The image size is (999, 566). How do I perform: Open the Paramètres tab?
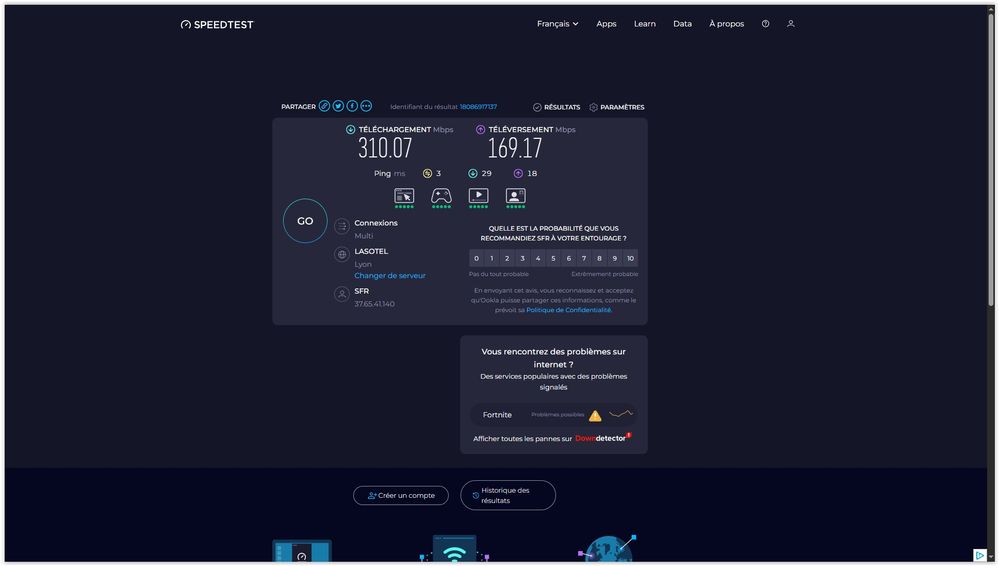coord(617,107)
